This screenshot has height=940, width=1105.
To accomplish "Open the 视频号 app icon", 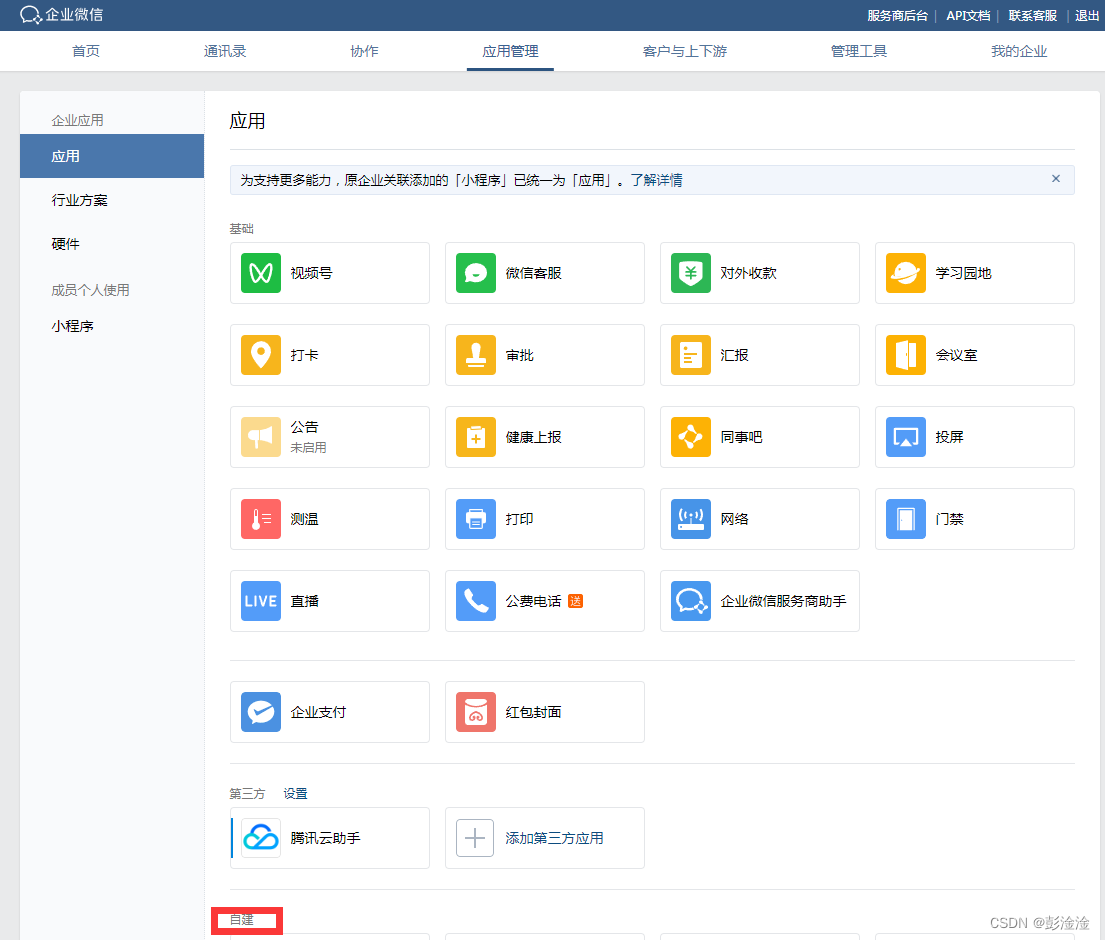I will click(x=261, y=273).
